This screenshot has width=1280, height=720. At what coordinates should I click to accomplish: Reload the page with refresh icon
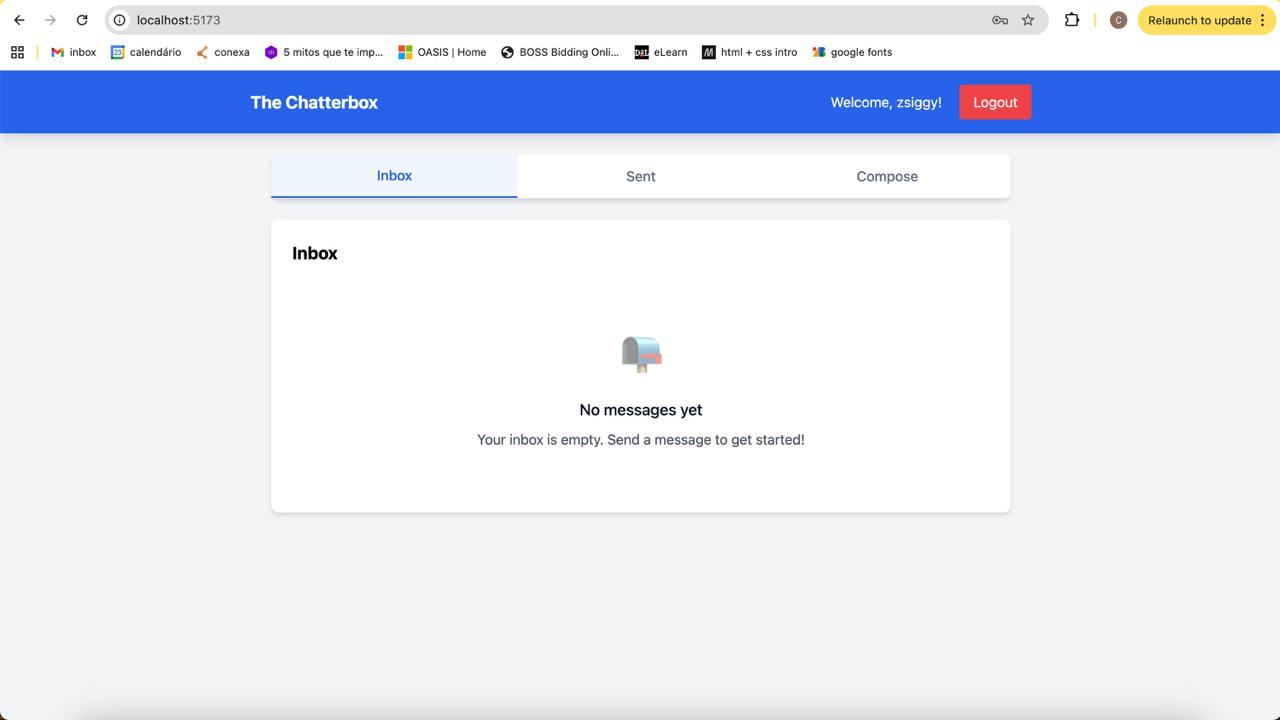[x=82, y=20]
